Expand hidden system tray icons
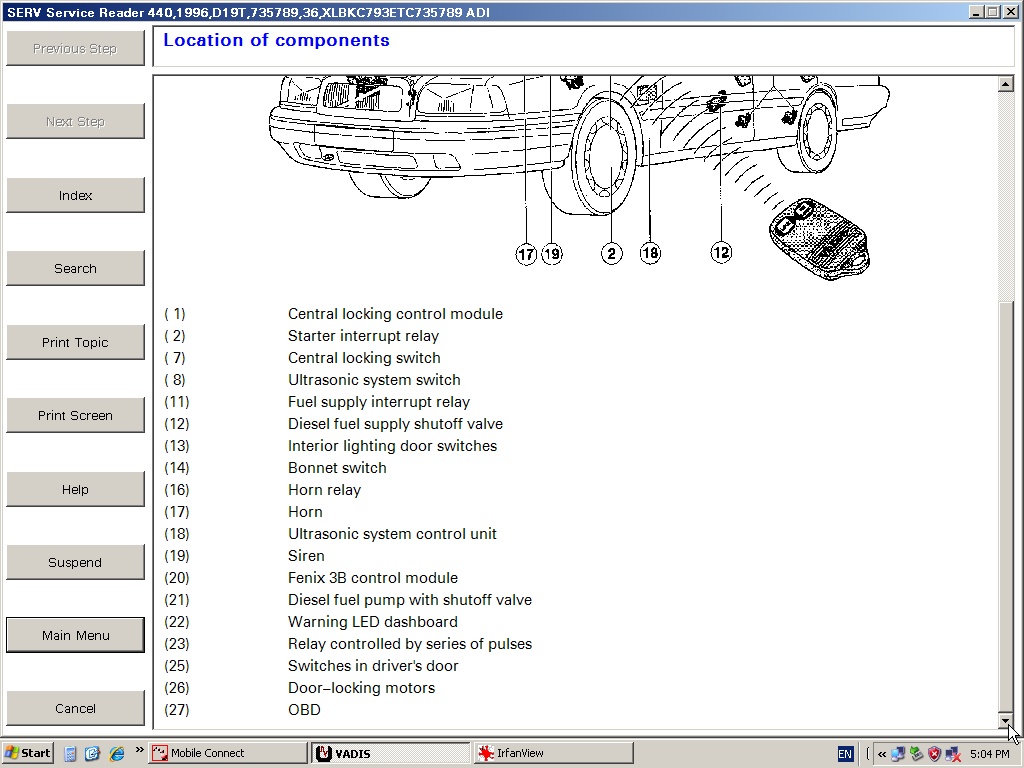Screen dimensions: 1024x768 [x=882, y=754]
